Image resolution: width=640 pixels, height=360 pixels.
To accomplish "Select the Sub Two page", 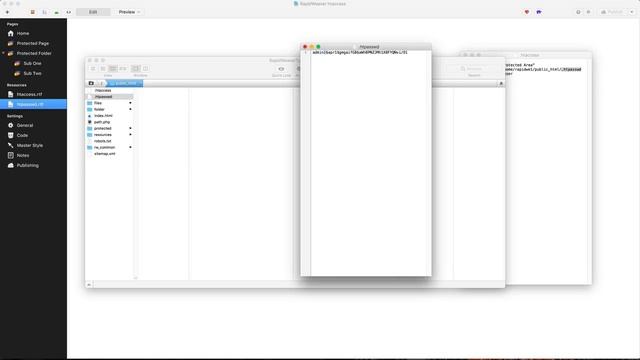I will [x=32, y=73].
